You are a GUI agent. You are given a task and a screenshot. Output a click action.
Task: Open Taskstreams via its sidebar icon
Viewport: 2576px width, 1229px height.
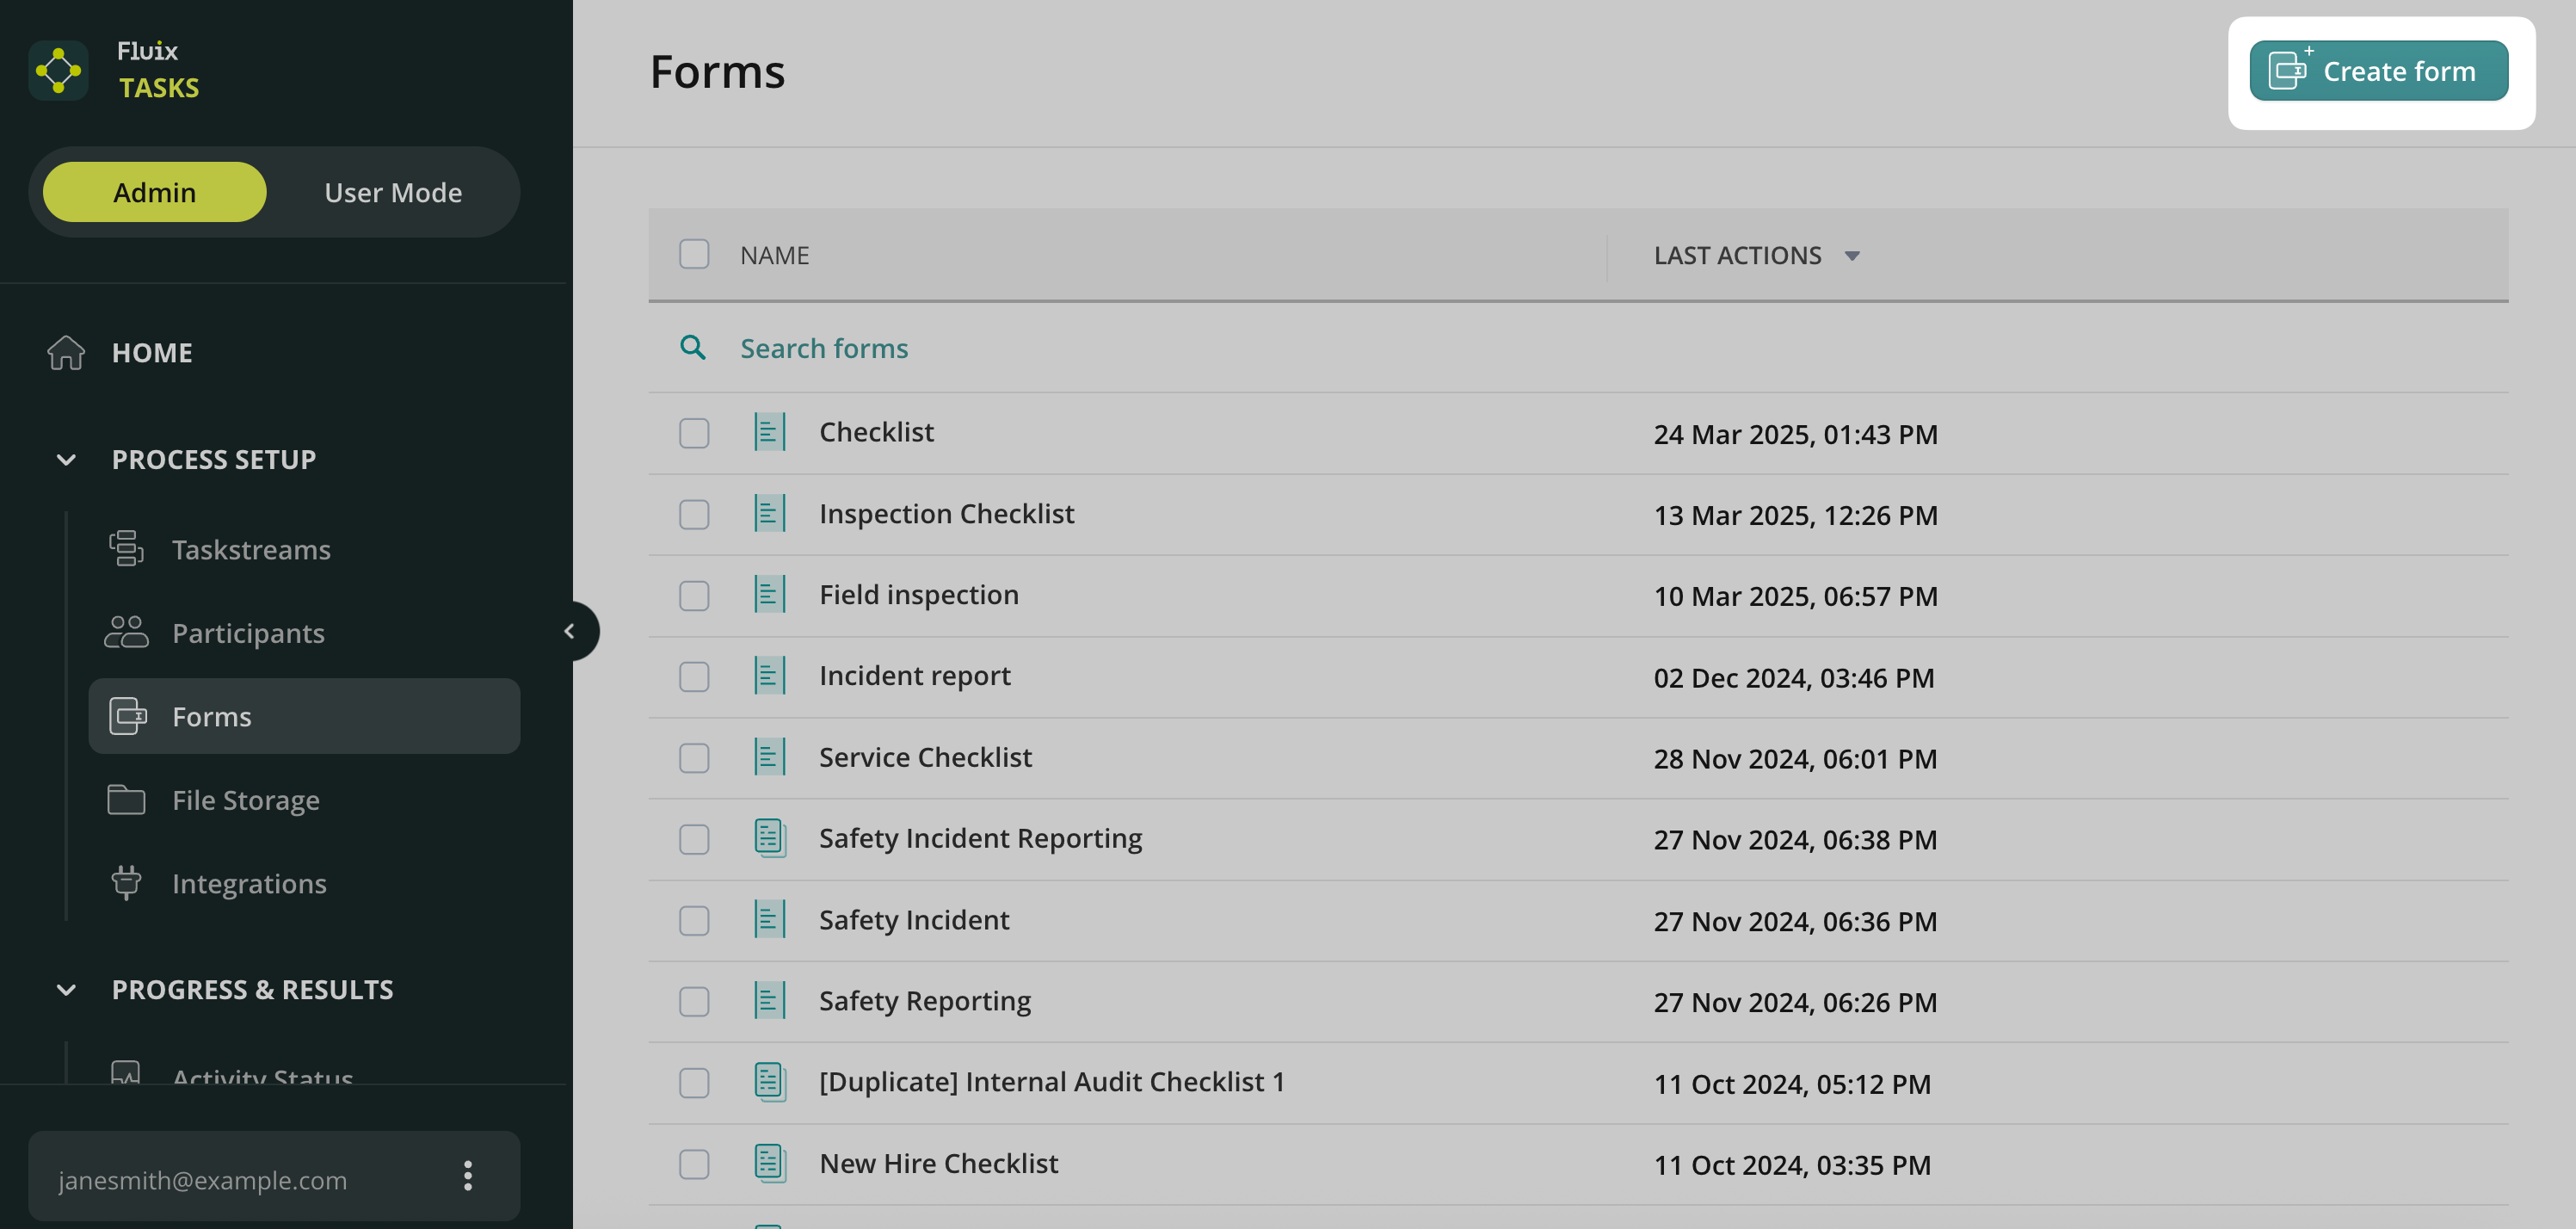click(x=126, y=549)
